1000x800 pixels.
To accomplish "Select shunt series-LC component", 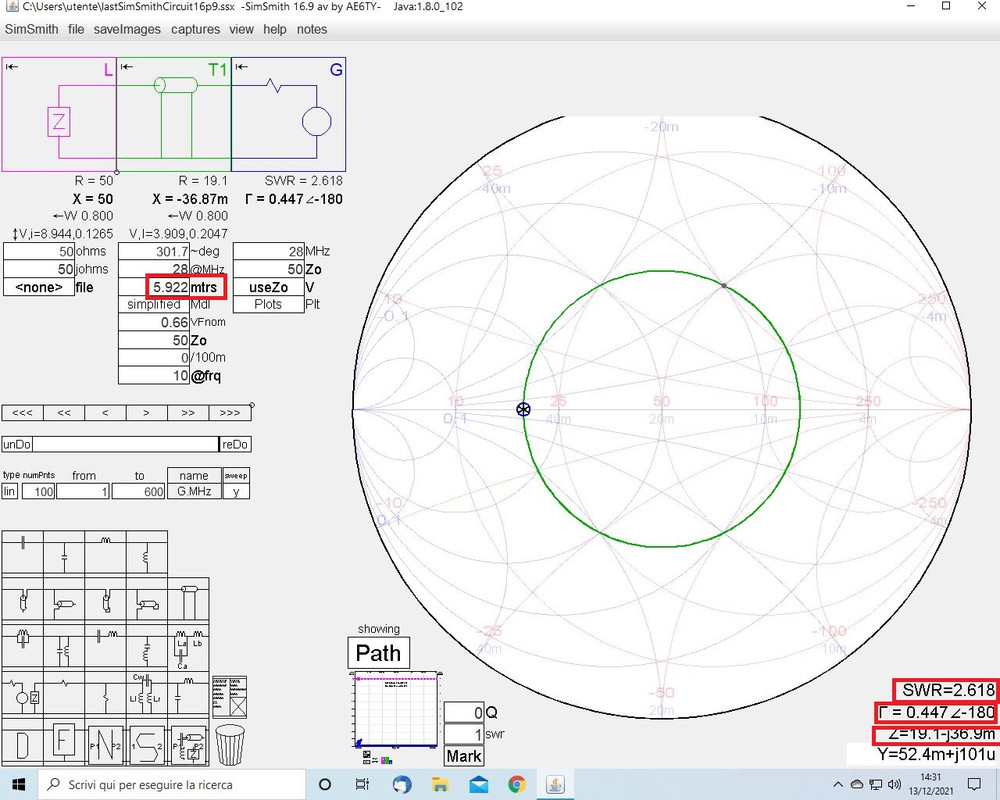I will 147,647.
